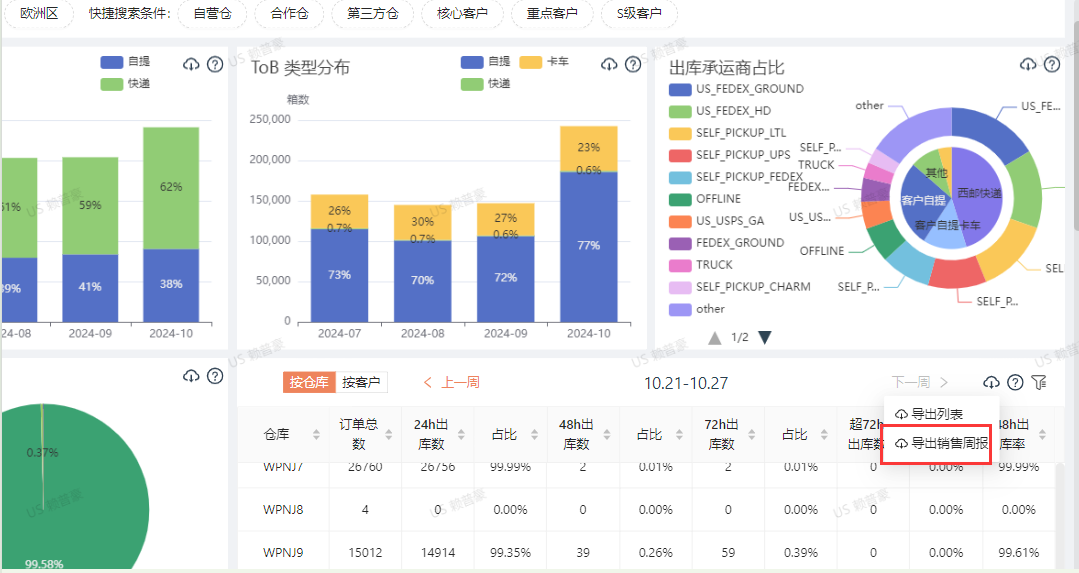This screenshot has height=573, width=1079.
Task: Click the 下一周 next week link
Action: (920, 382)
